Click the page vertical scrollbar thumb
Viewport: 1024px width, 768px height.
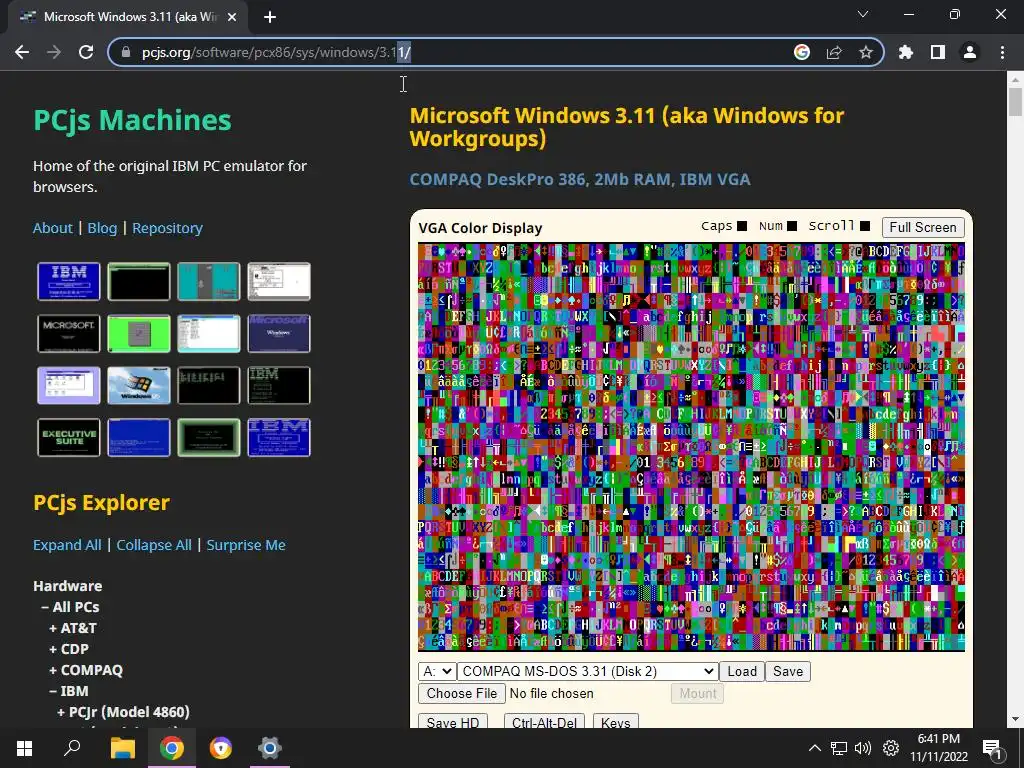point(1015,102)
